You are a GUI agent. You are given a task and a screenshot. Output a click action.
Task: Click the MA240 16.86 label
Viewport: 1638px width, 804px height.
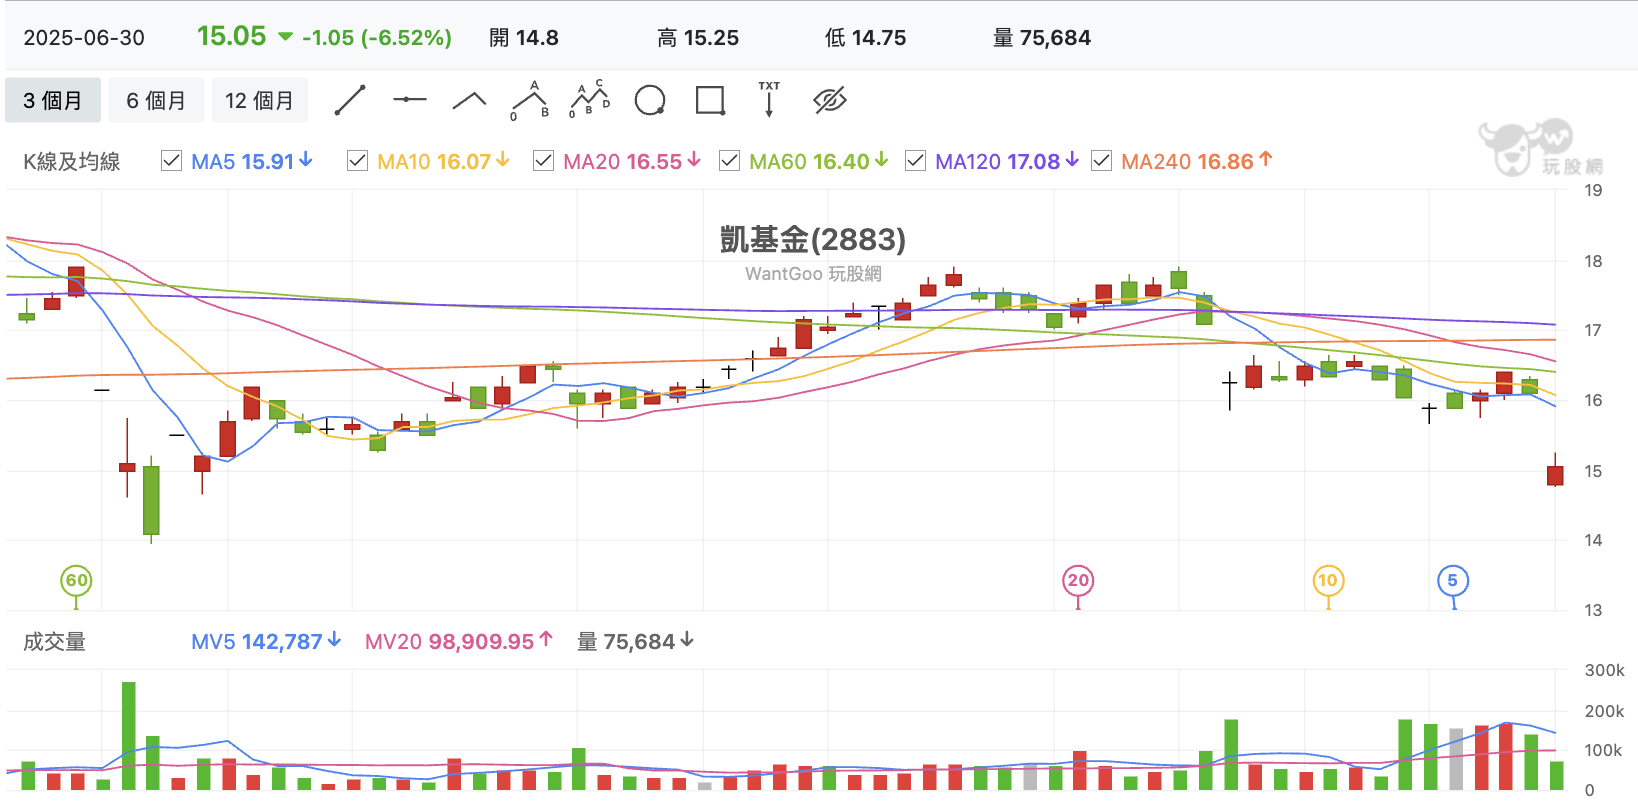pos(1197,161)
